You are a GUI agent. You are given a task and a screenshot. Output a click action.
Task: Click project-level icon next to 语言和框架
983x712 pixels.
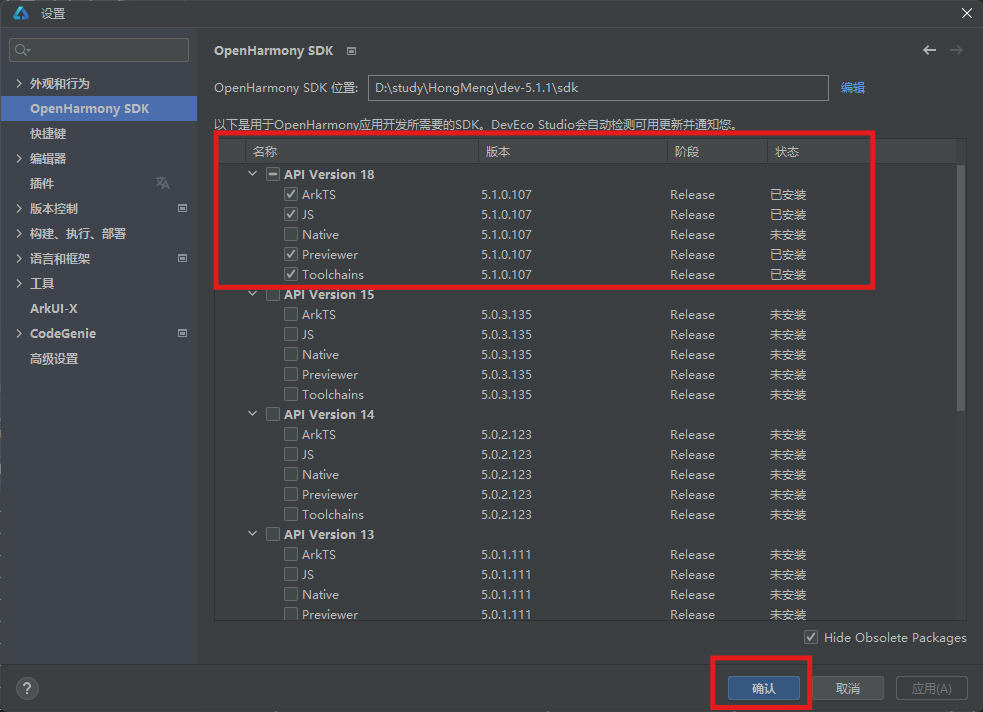(182, 258)
